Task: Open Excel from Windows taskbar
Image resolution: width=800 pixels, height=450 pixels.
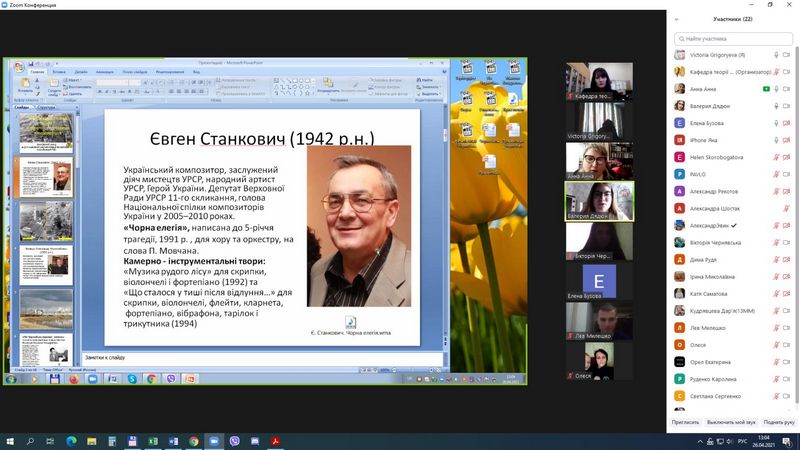Action: click(x=153, y=441)
